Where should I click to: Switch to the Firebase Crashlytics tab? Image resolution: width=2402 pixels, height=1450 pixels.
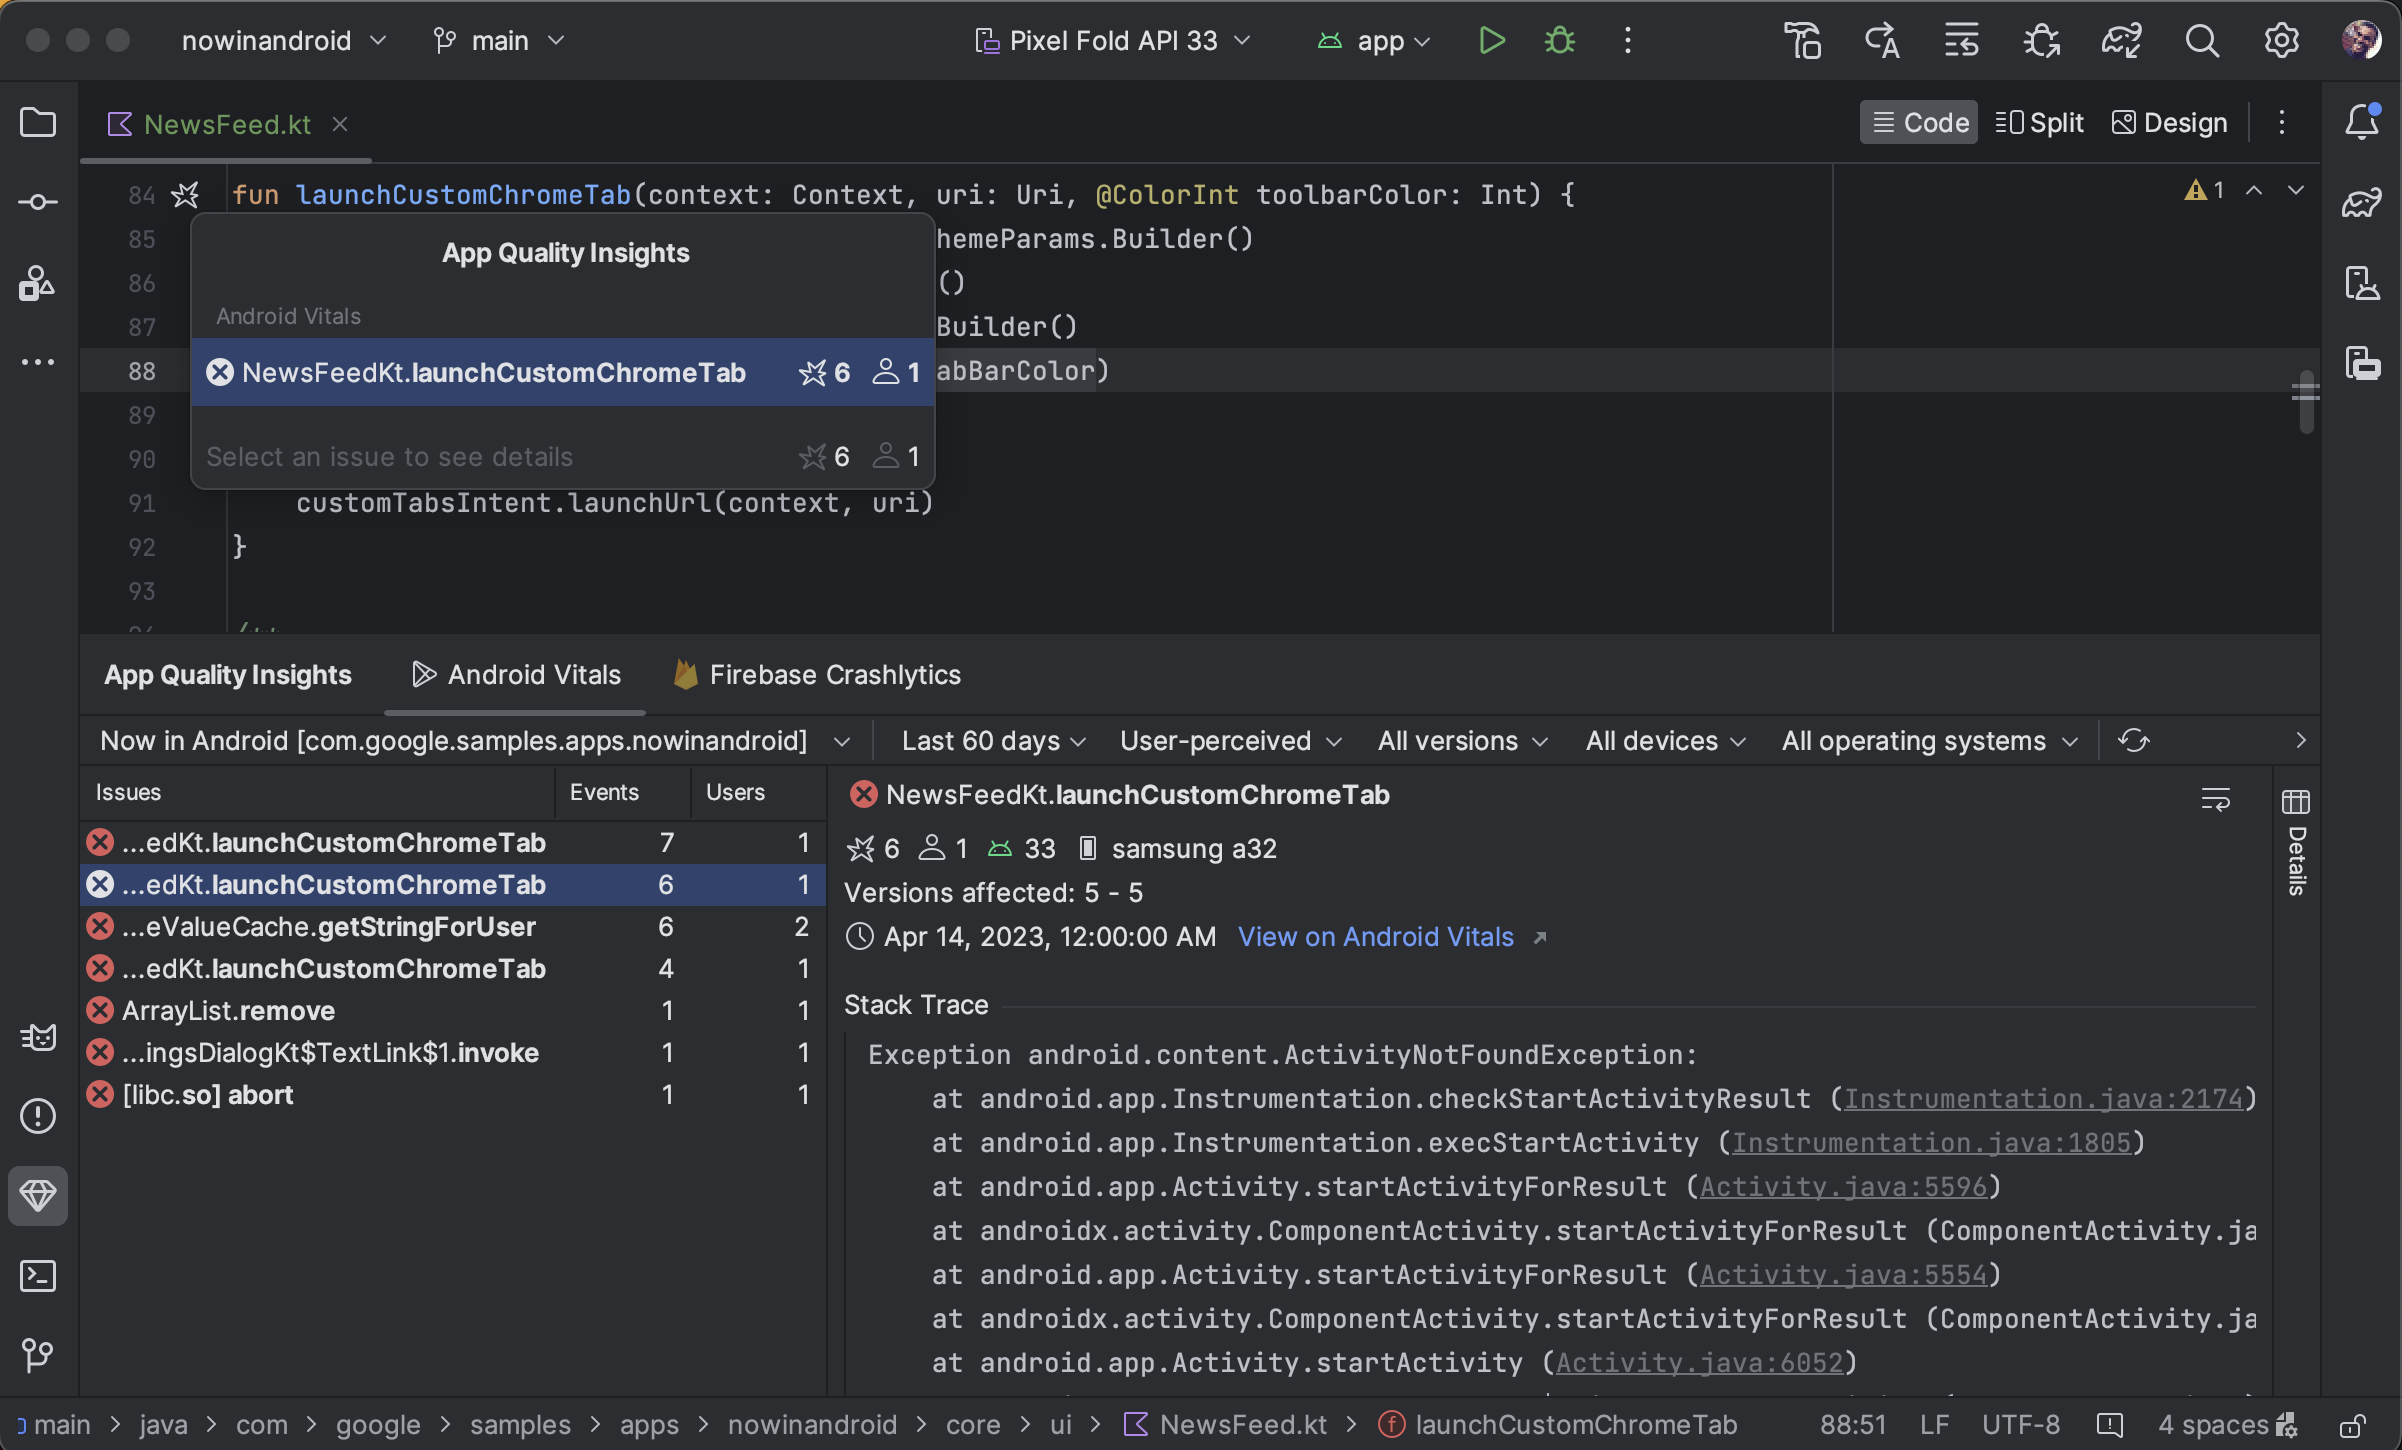click(836, 674)
